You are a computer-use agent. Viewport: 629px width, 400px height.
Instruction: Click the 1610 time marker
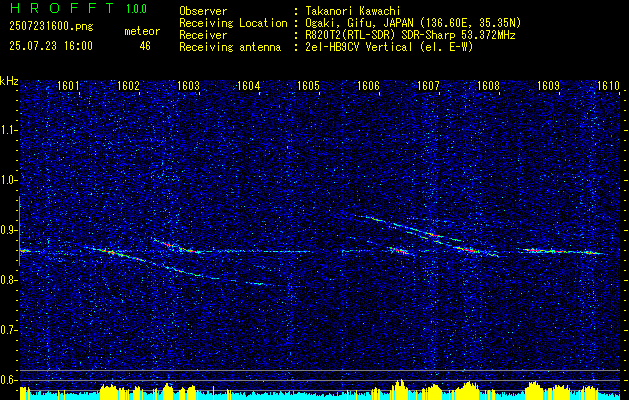point(609,86)
